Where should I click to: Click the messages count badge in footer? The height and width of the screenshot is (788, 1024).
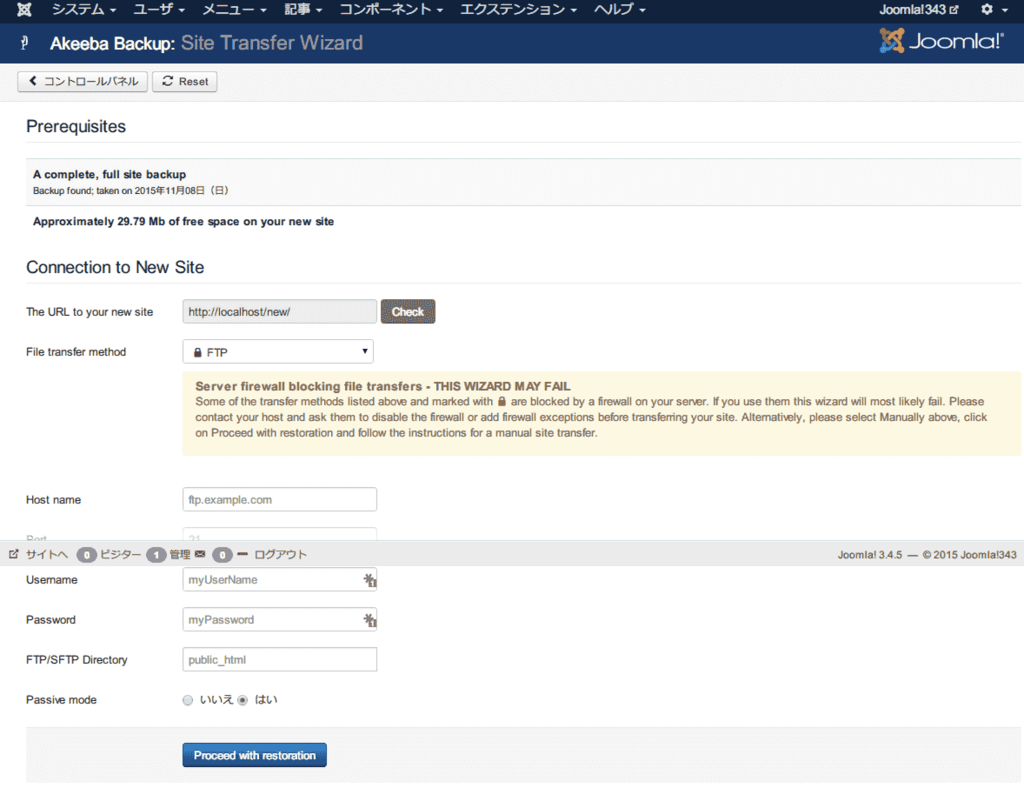222,555
